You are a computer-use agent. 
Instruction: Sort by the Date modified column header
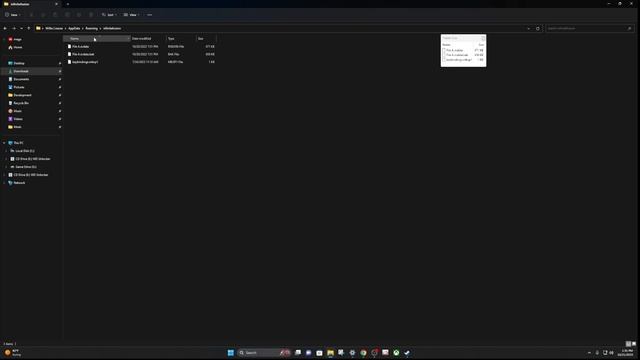coord(148,38)
